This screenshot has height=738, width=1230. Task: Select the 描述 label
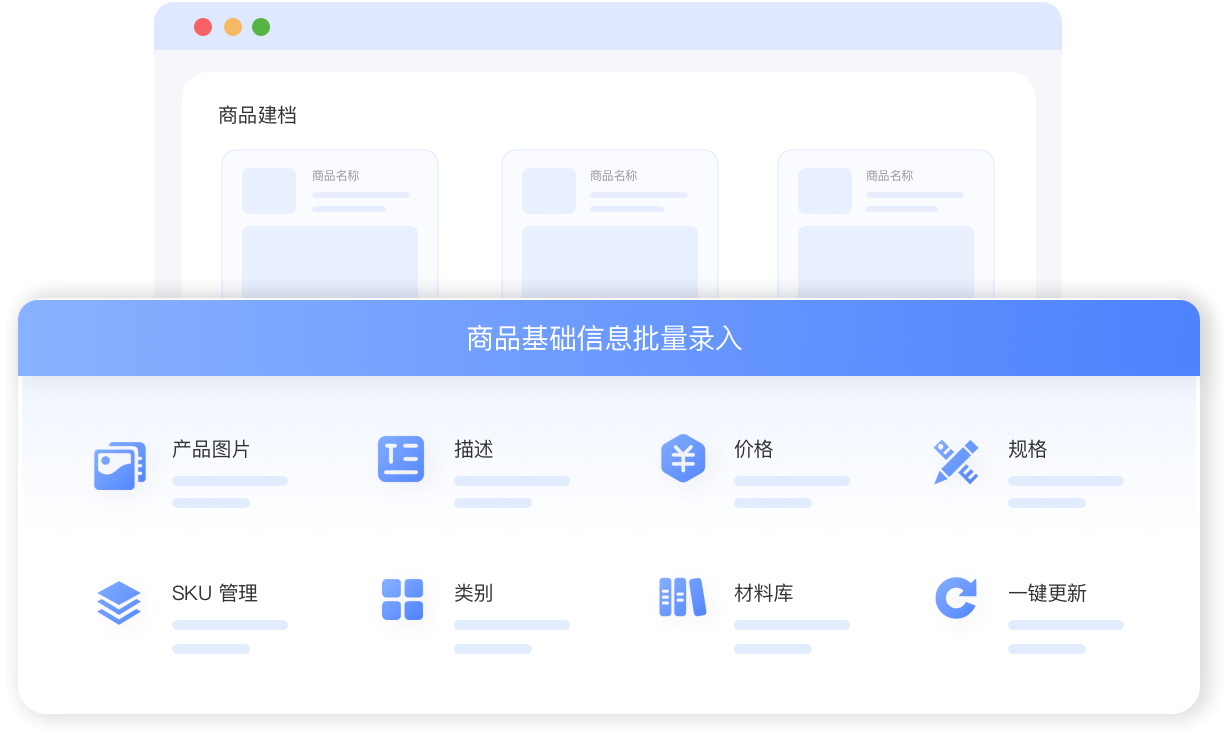tap(474, 450)
